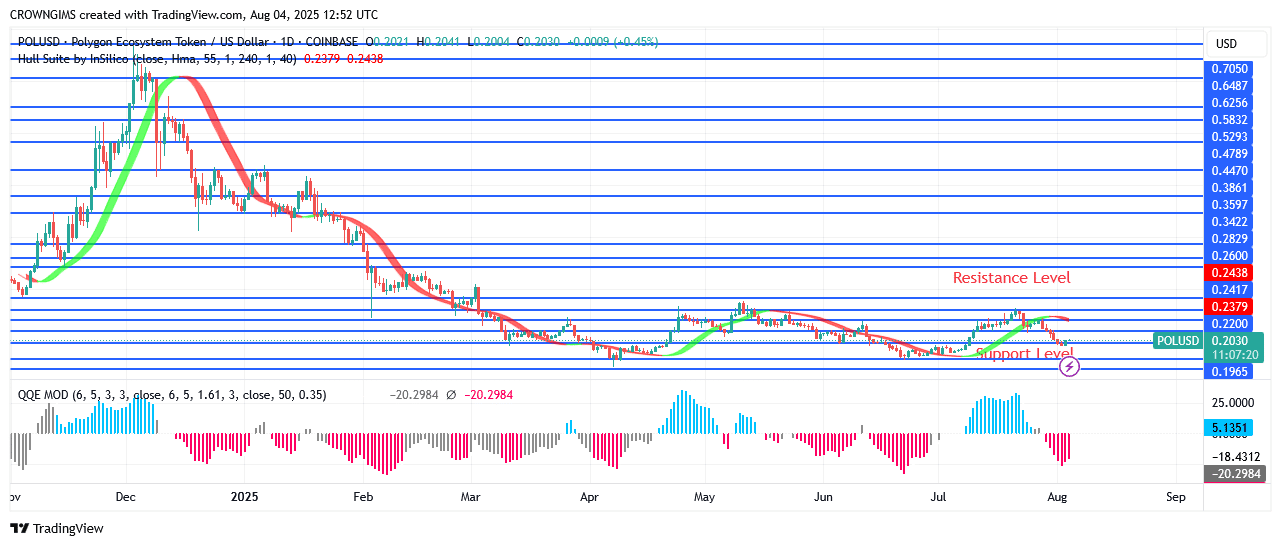Viewport: 1281px width, 546px height.
Task: Click the Jul label on time axis
Action: pos(939,496)
